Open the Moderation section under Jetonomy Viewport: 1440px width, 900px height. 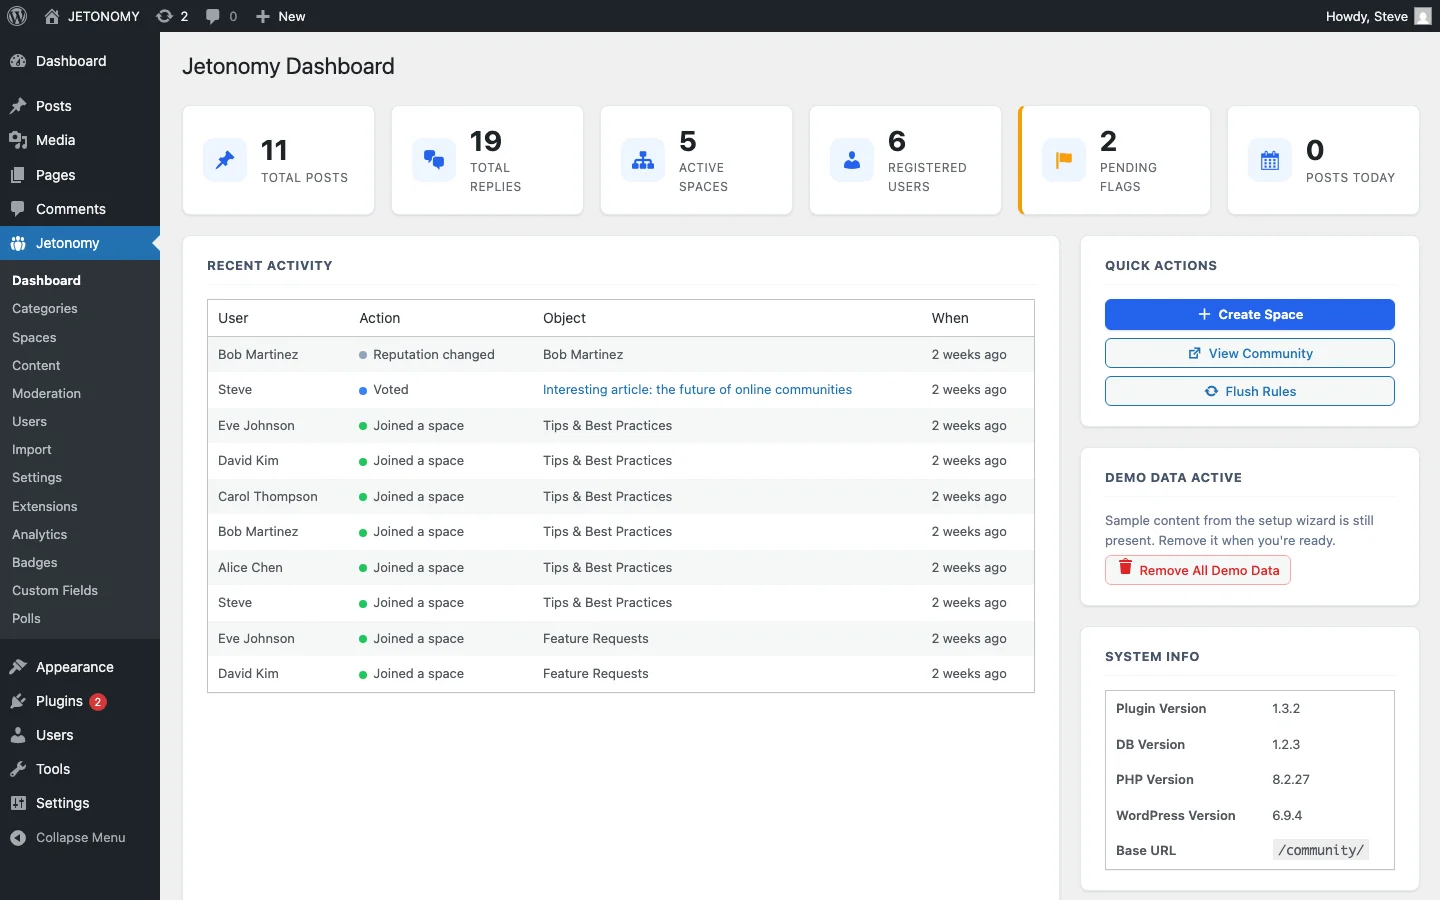click(x=45, y=393)
